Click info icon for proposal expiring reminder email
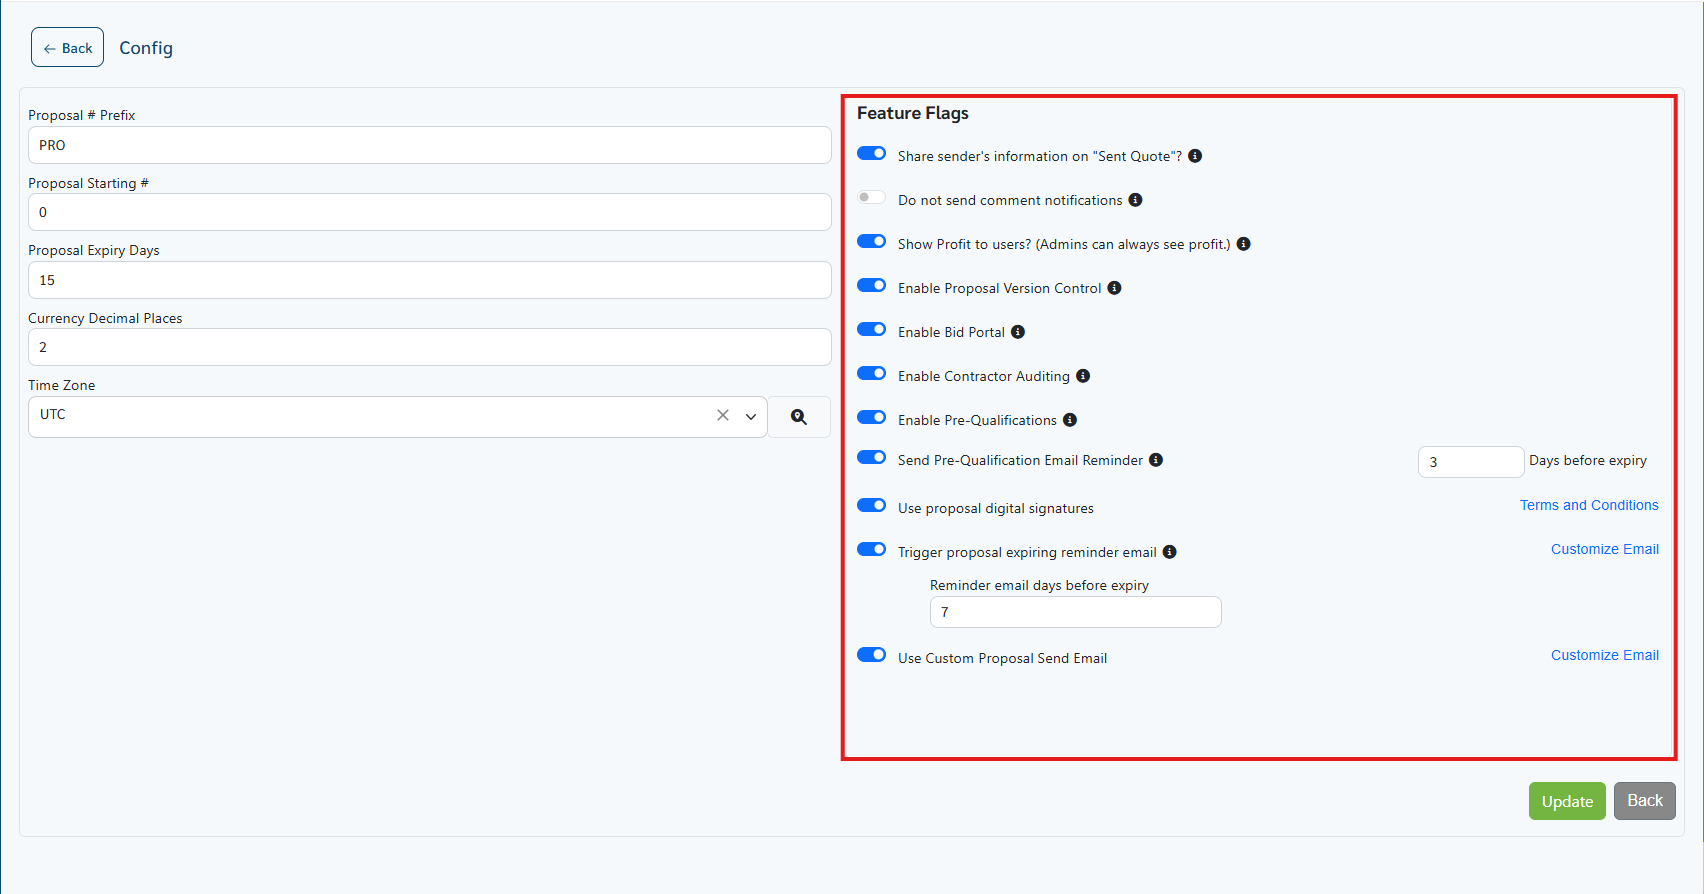The width and height of the screenshot is (1704, 894). pyautogui.click(x=1170, y=552)
